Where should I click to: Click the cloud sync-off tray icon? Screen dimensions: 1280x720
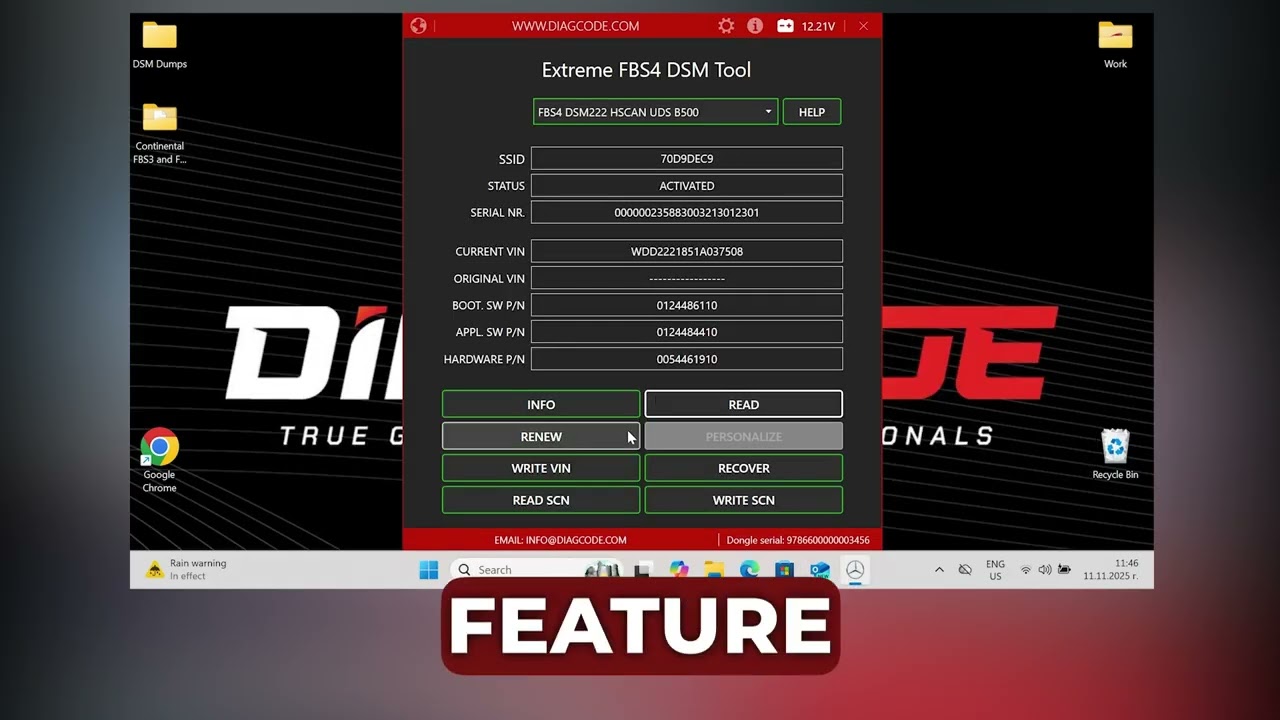(965, 570)
